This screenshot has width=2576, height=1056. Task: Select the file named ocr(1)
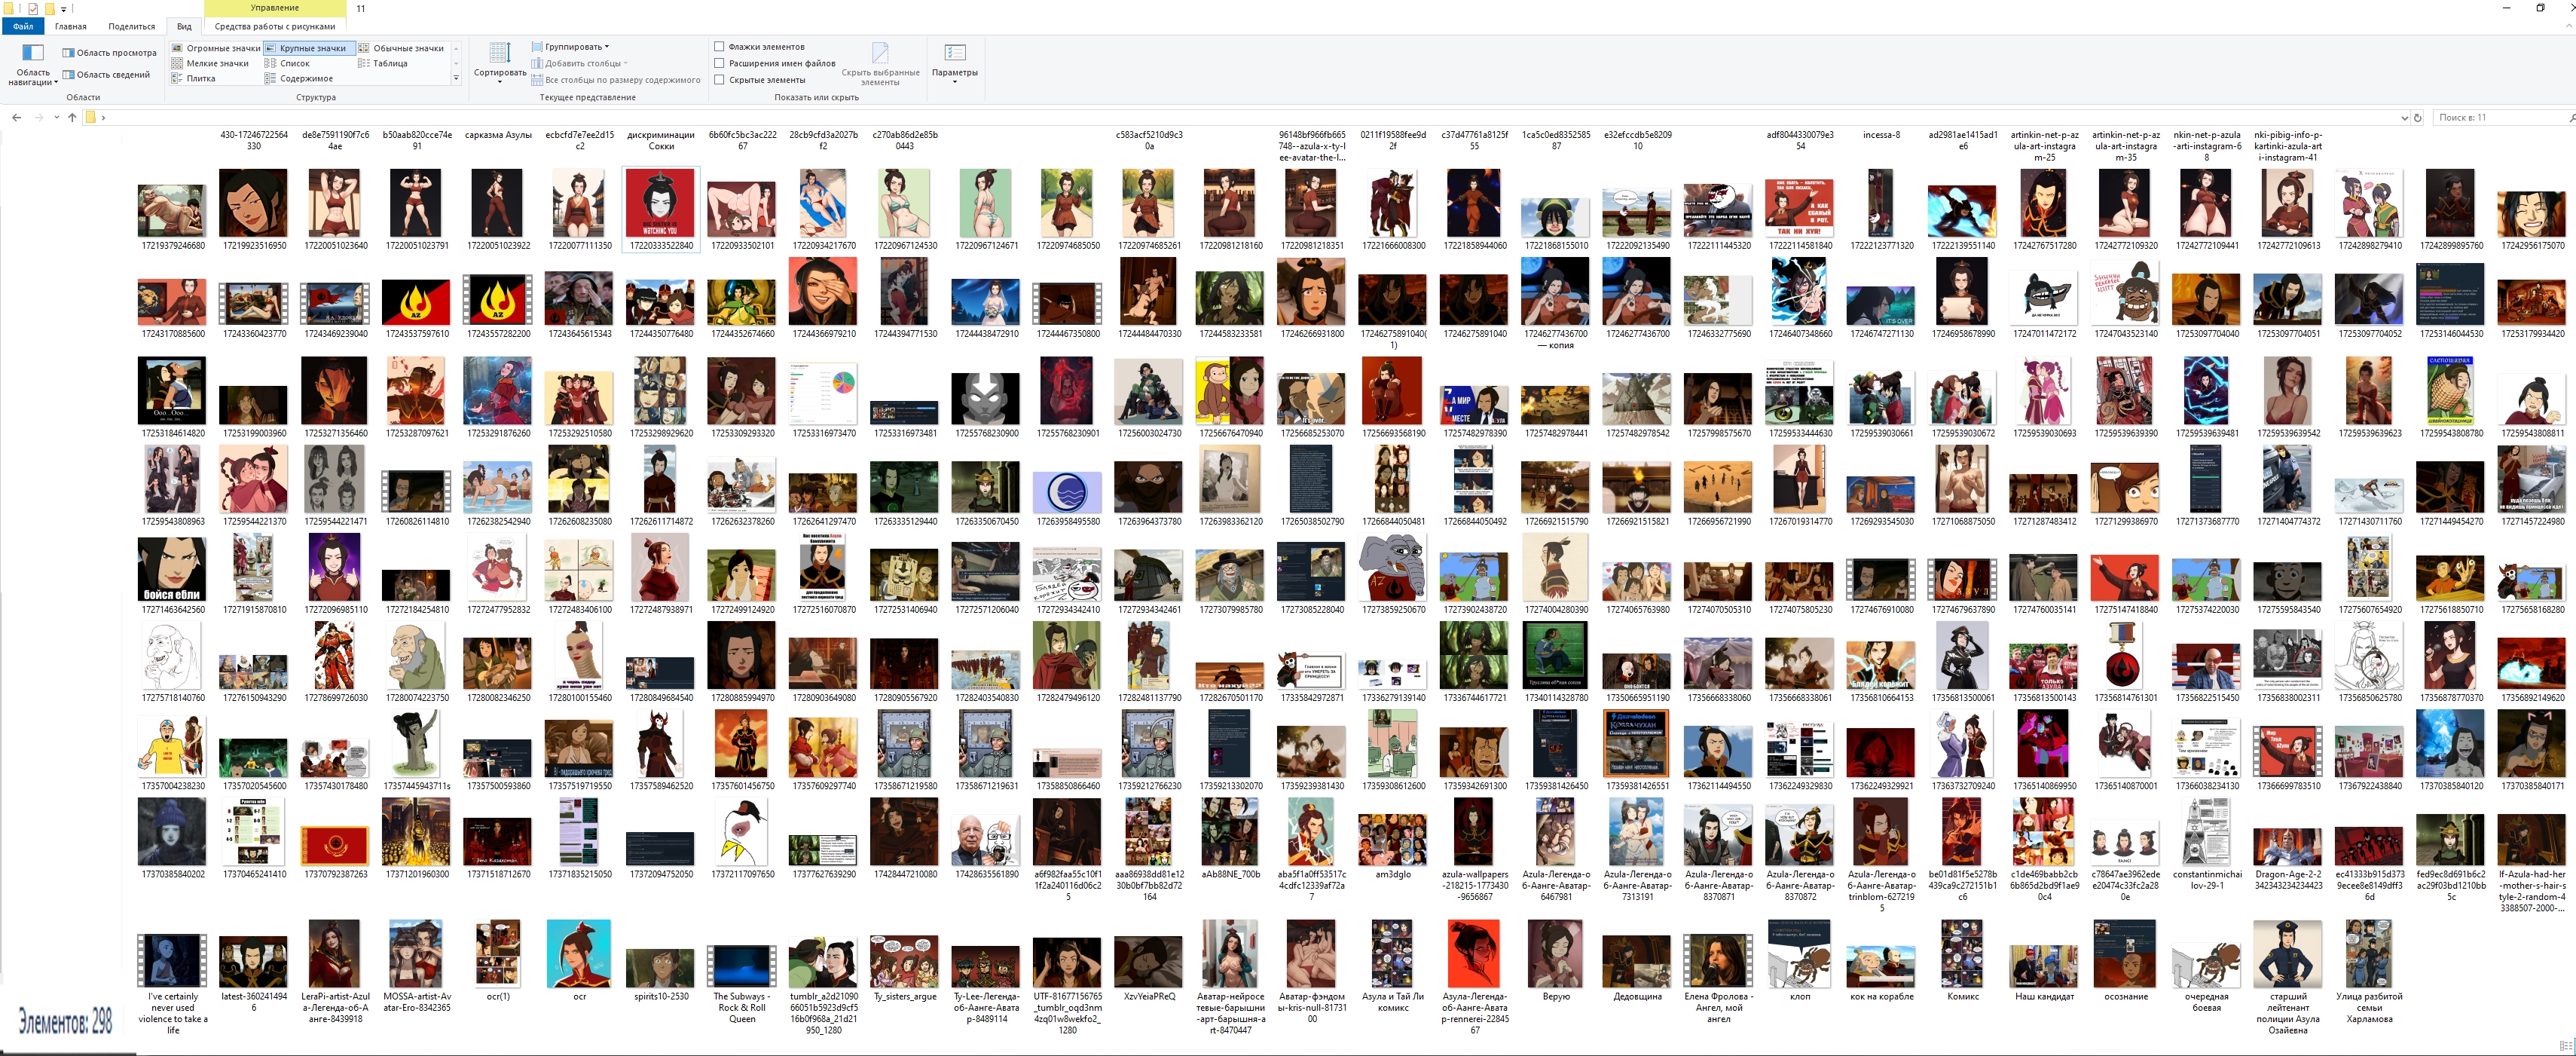[x=498, y=962]
